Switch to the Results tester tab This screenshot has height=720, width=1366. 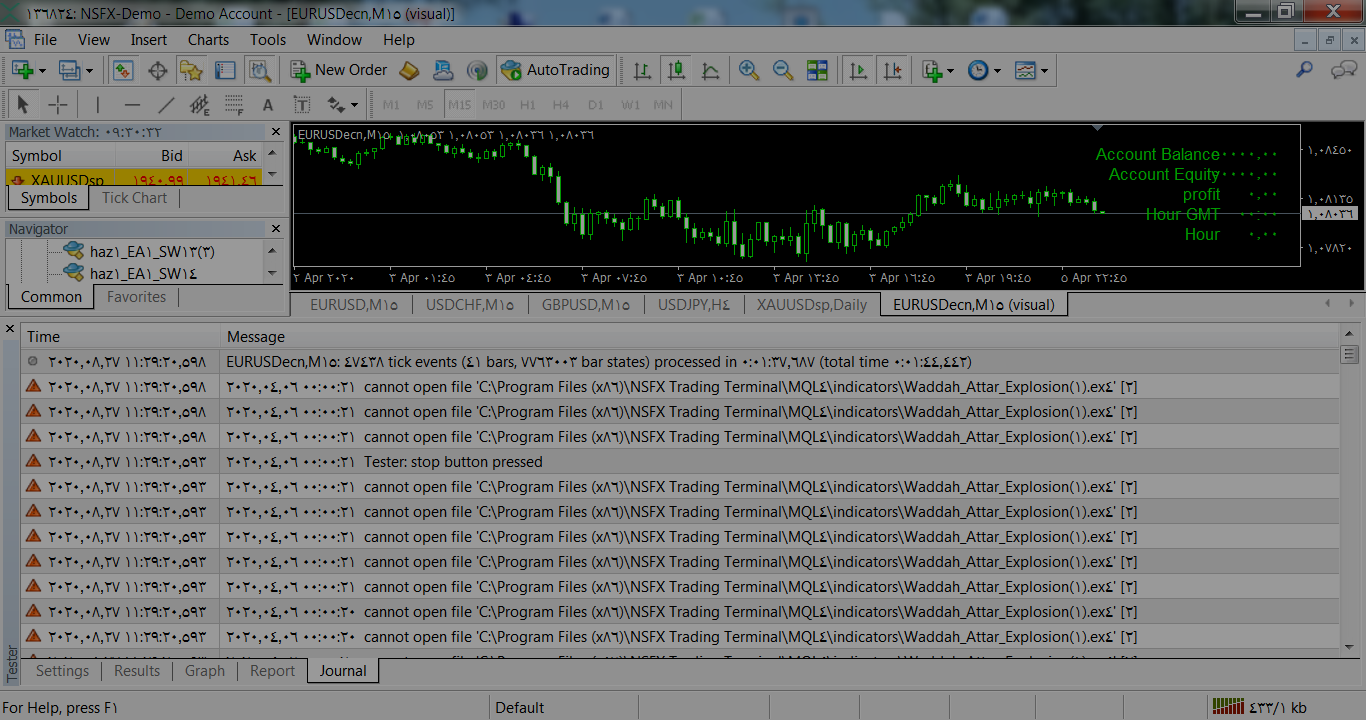click(x=137, y=671)
